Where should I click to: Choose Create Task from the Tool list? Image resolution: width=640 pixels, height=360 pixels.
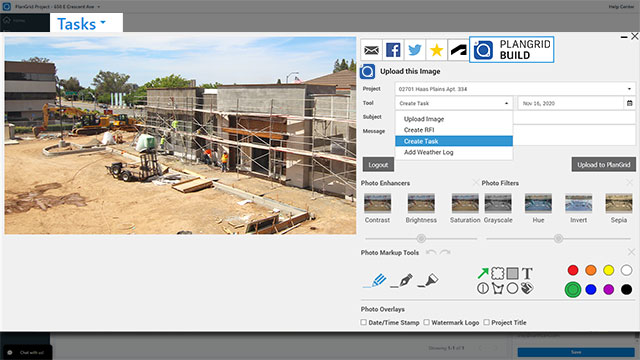pyautogui.click(x=454, y=141)
